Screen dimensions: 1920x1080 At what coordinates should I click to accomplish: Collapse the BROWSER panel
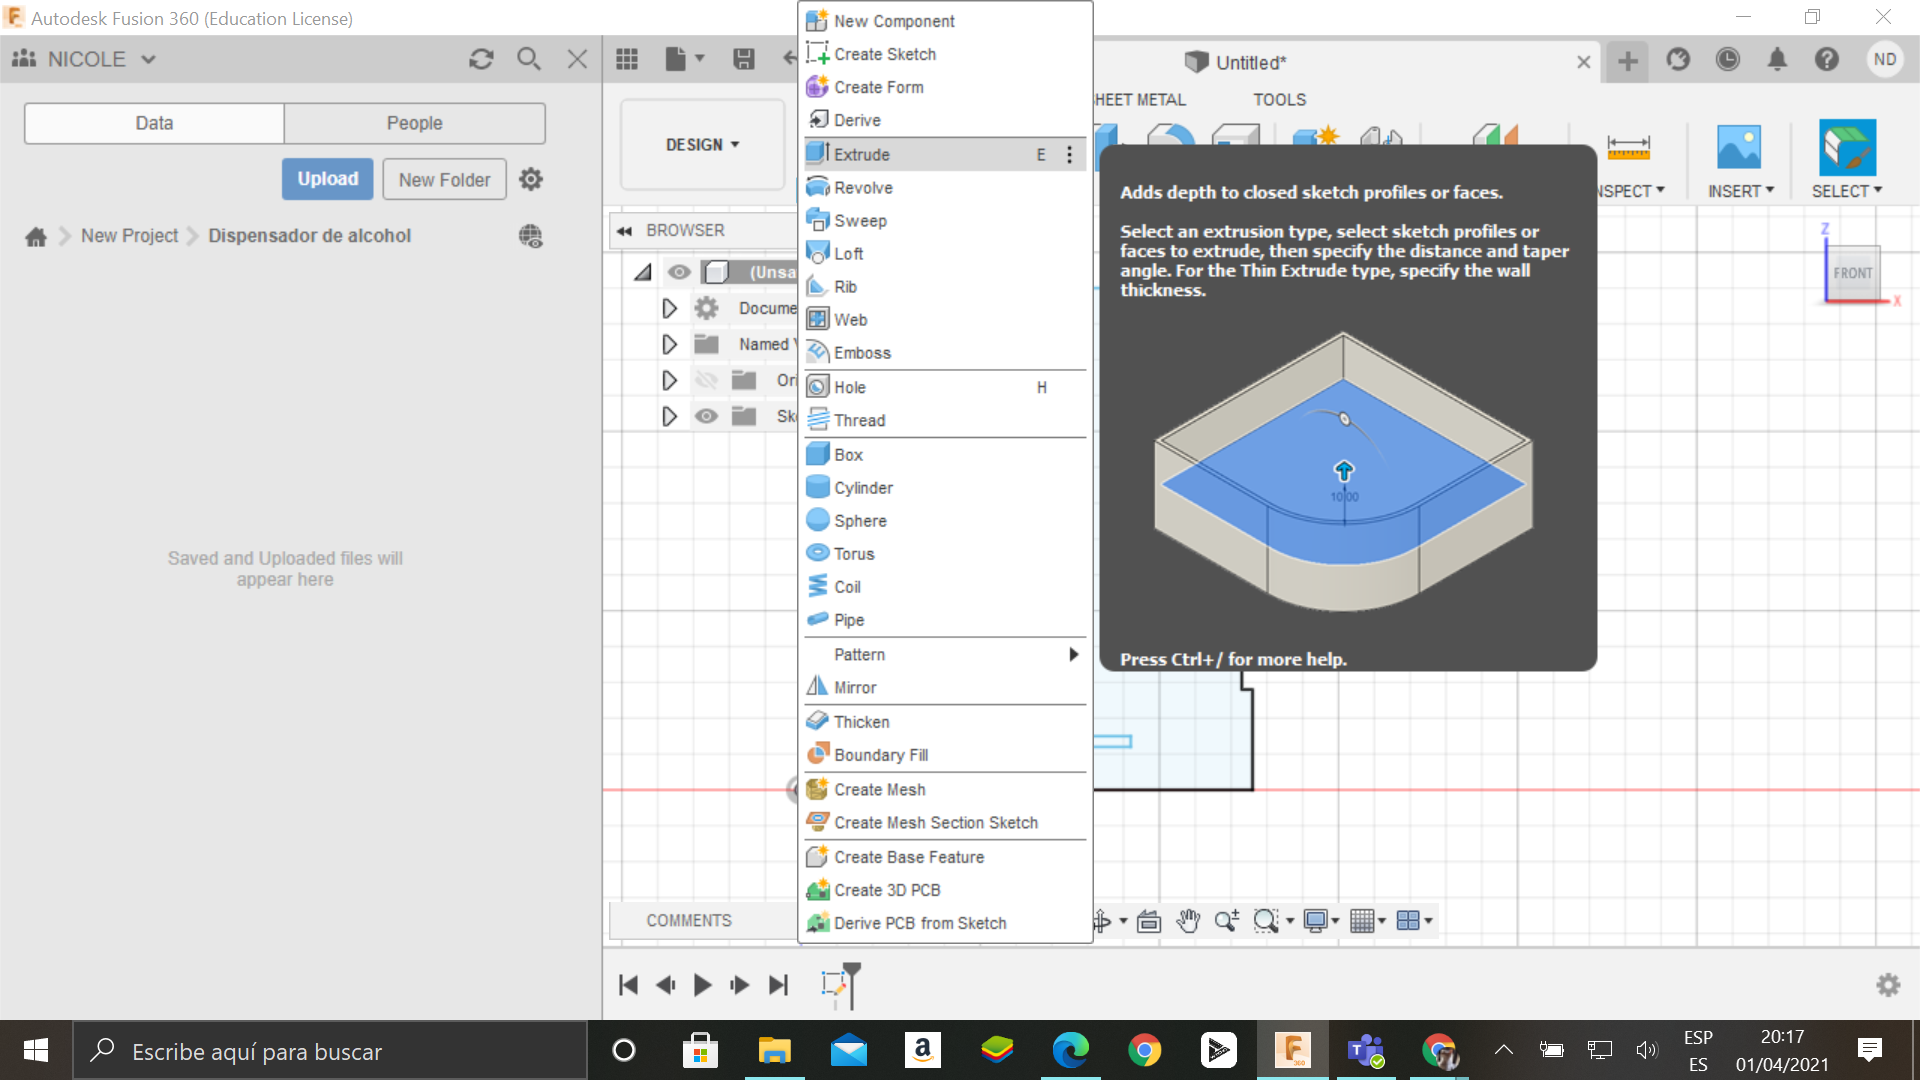625,231
